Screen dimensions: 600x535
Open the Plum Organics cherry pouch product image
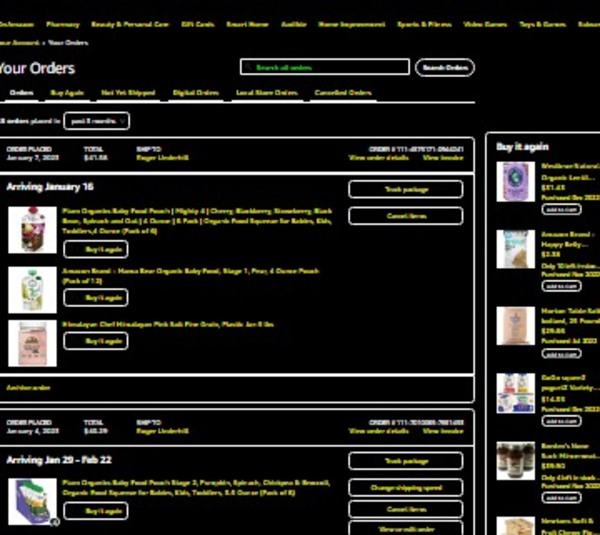point(32,230)
